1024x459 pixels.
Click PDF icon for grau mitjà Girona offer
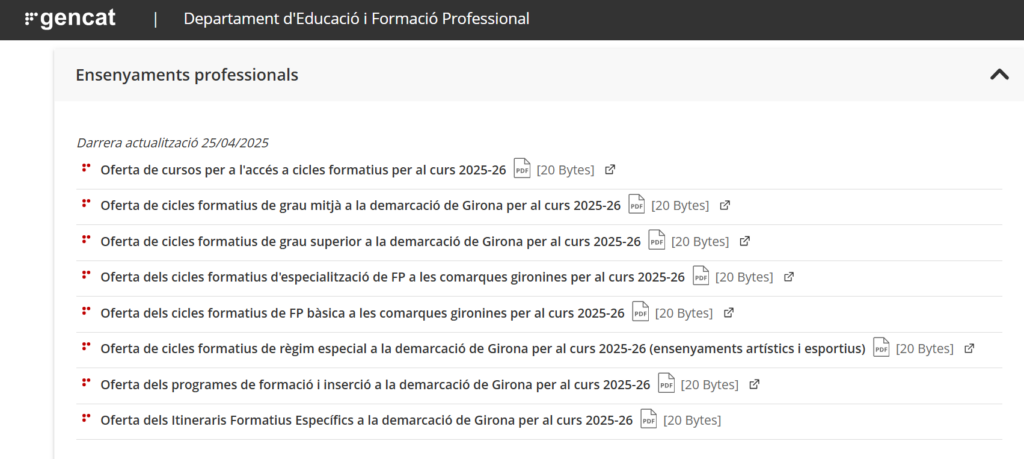(636, 205)
